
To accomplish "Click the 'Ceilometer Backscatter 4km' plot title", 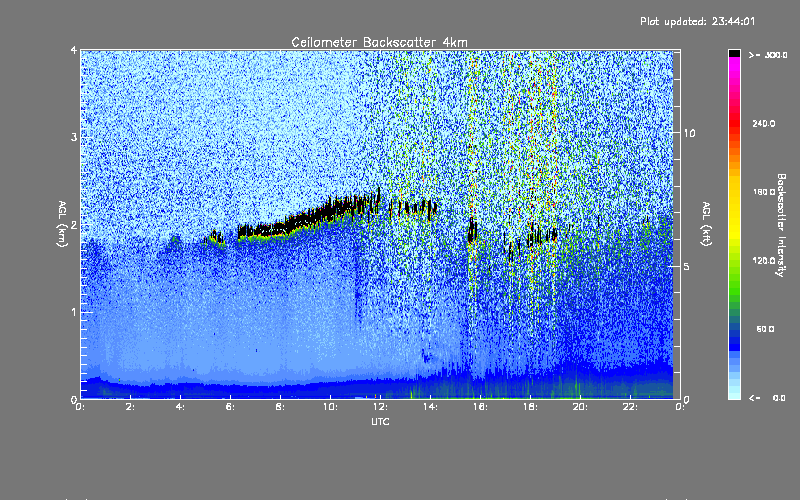I will (x=379, y=42).
